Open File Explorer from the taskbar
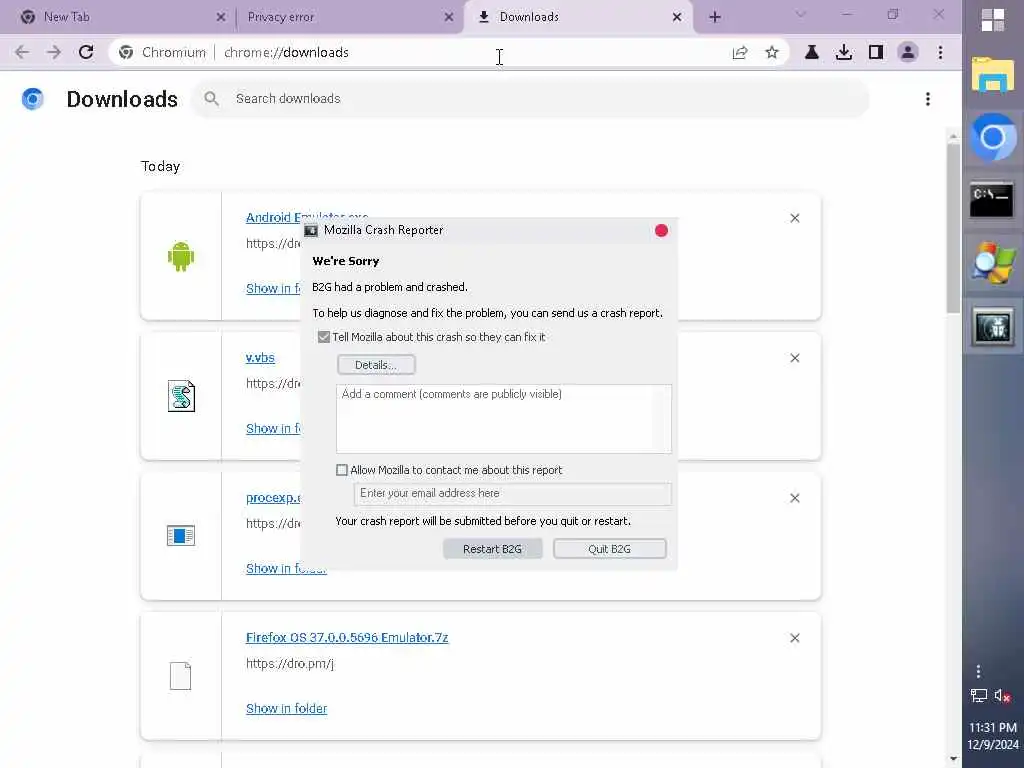 [993, 74]
